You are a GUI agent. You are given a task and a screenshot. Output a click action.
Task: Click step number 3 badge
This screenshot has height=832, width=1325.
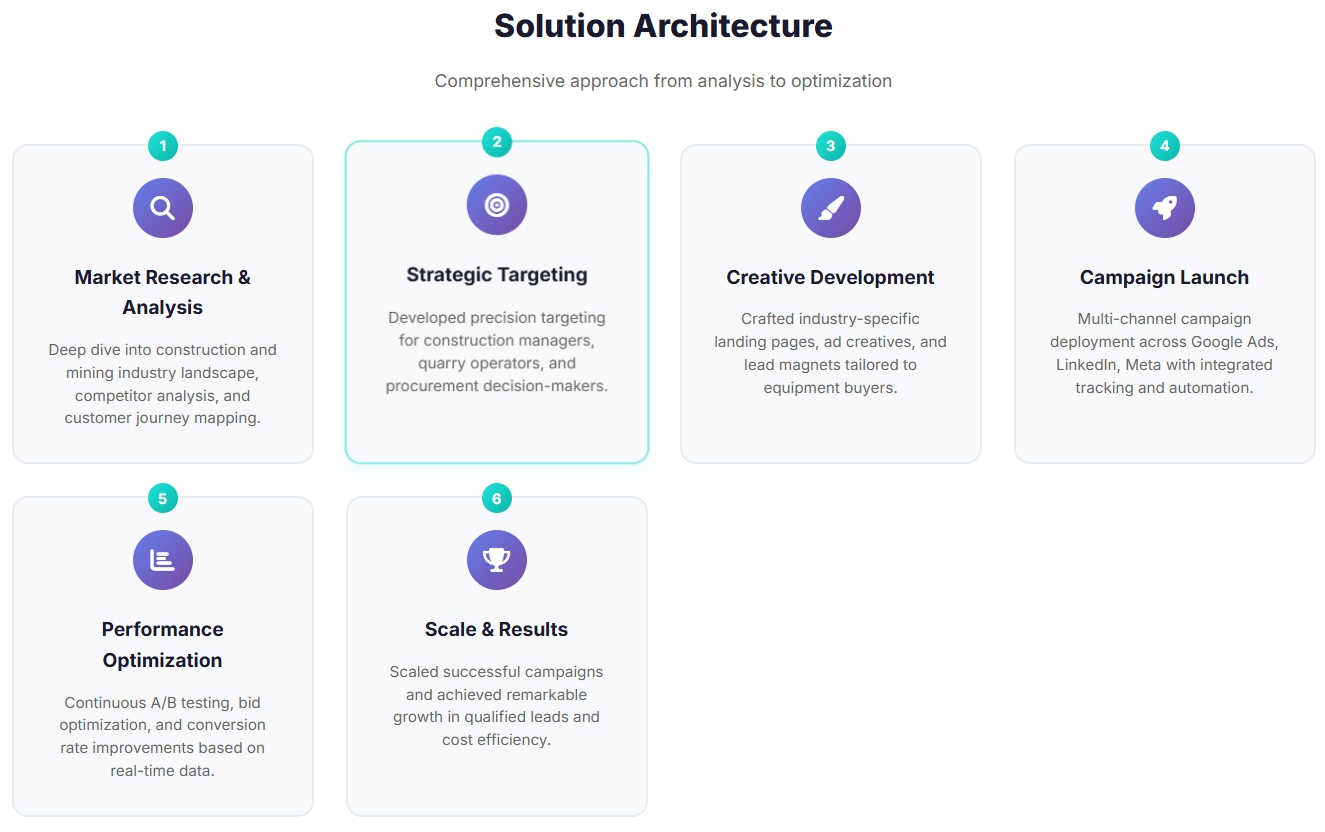831,146
